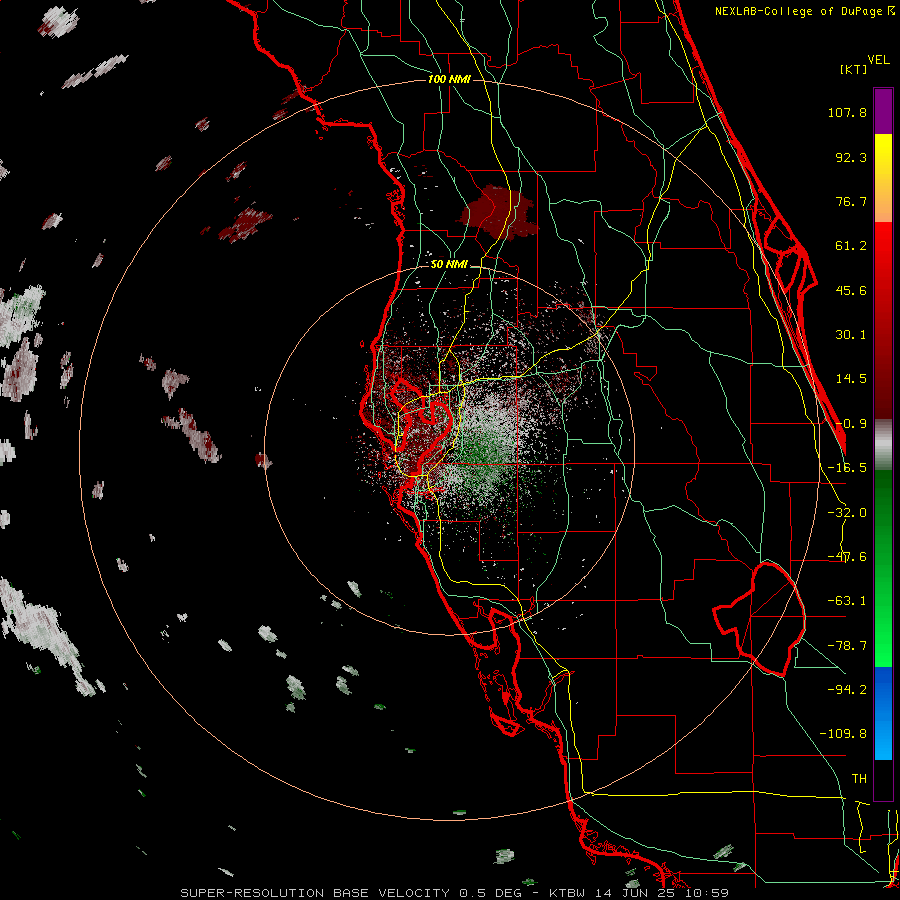Screen dimensions: 900x900
Task: Click the 100 NMI range ring label
Action: pos(449,79)
